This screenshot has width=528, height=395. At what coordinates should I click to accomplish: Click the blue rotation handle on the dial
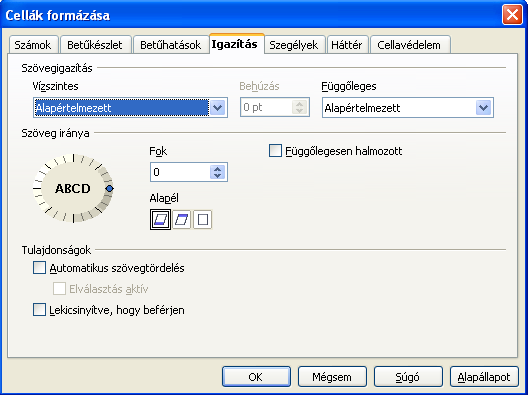pos(109,189)
